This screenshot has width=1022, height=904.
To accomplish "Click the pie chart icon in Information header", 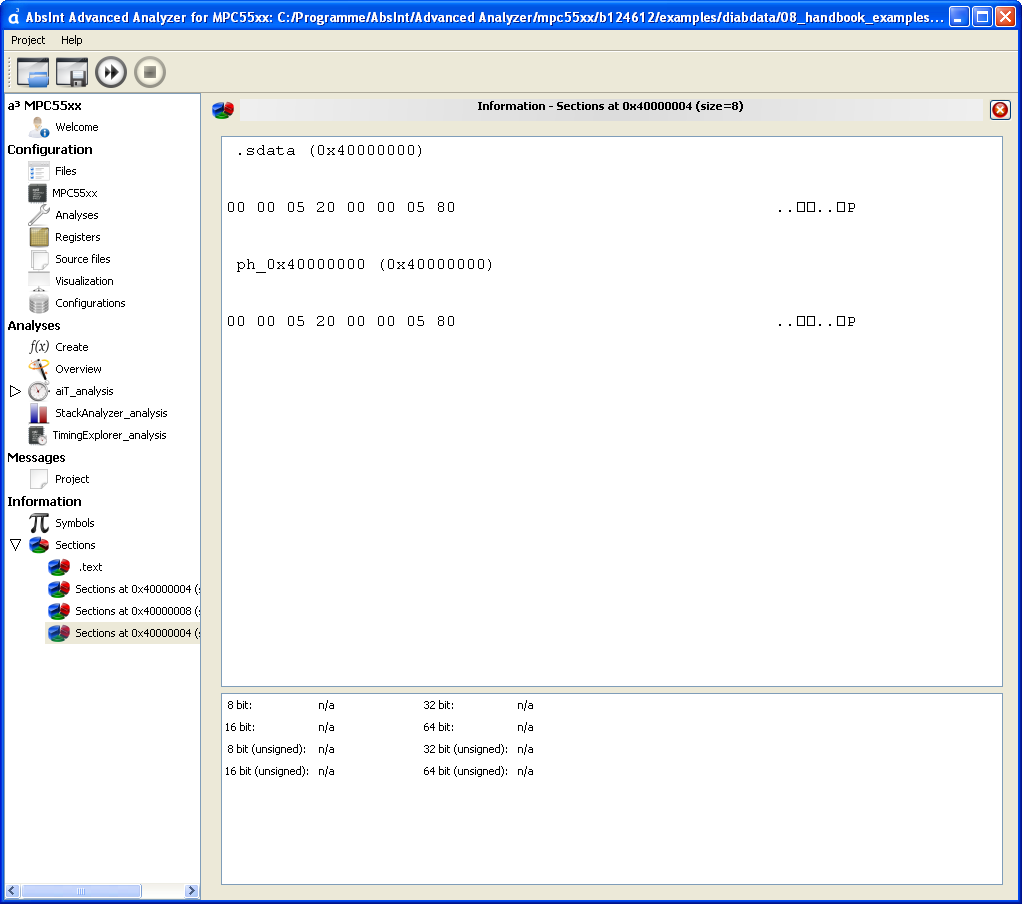I will [223, 109].
